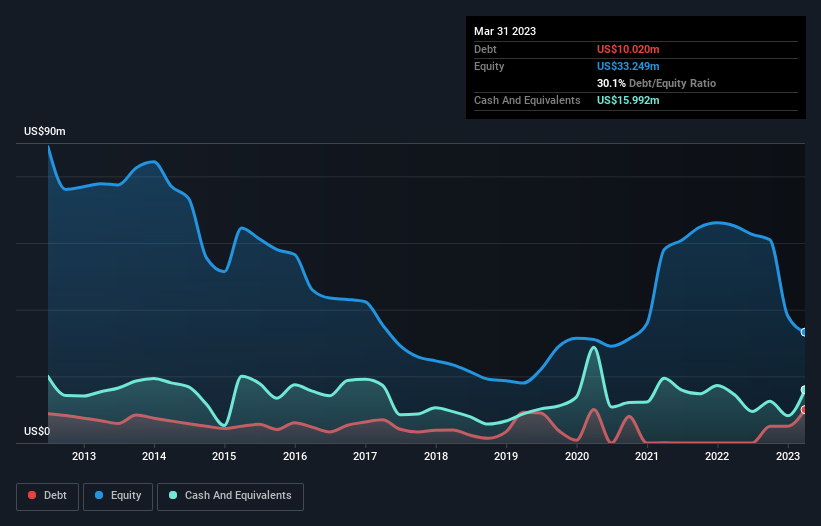Select the teal Cash end-point marker

(804, 390)
